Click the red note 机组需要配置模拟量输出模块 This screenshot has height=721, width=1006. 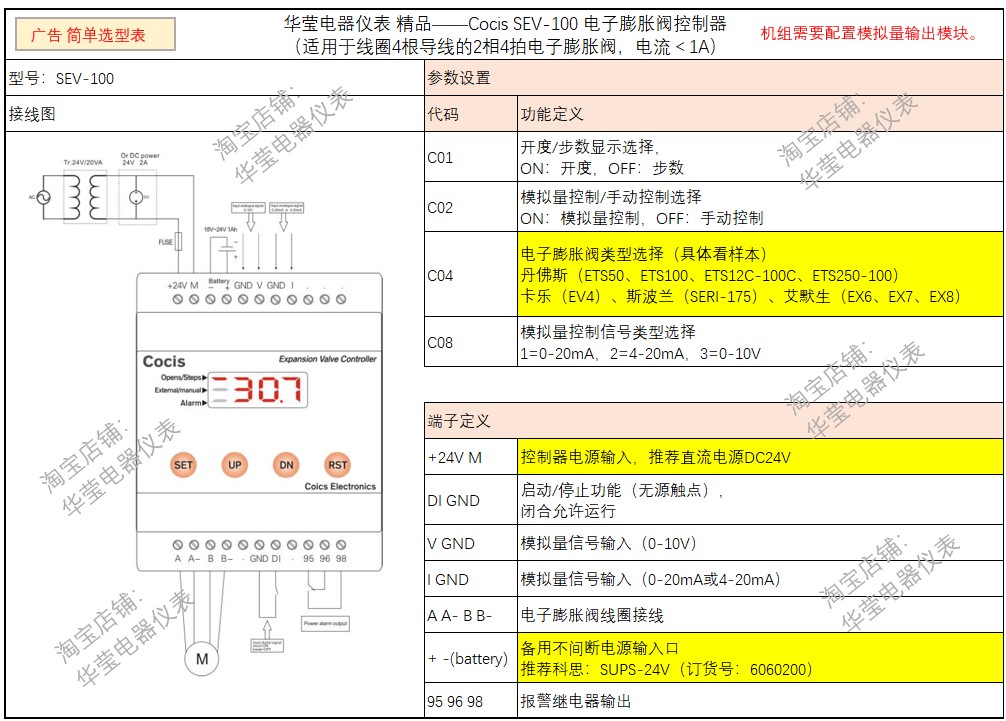(x=871, y=33)
